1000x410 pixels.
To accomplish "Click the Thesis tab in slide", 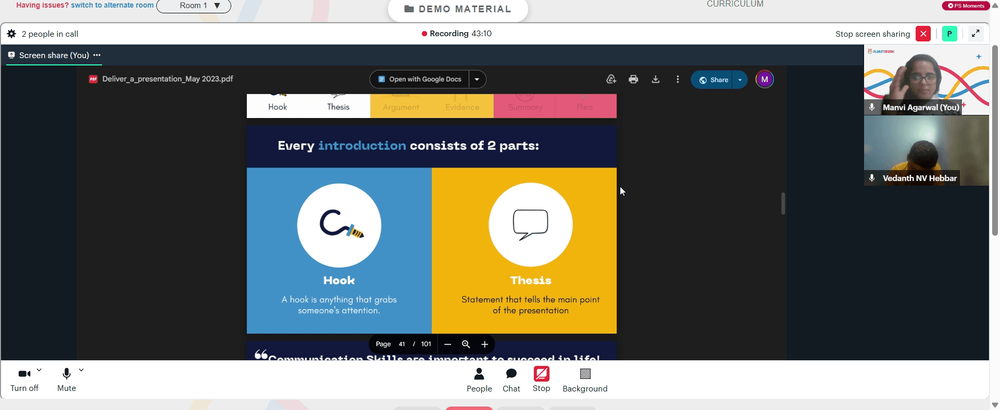I will 339,106.
